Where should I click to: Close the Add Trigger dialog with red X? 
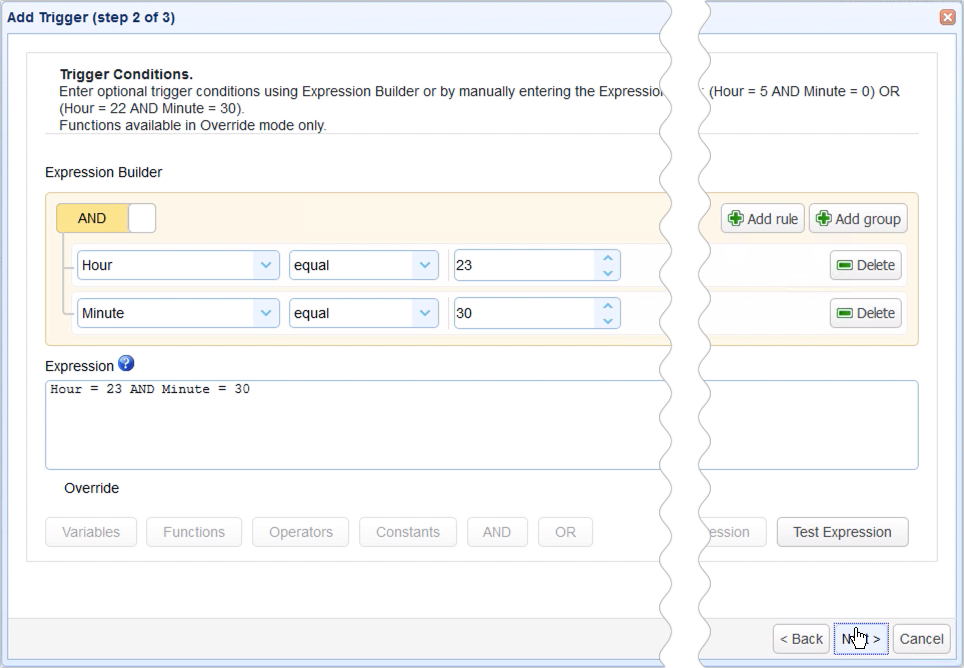point(949,17)
